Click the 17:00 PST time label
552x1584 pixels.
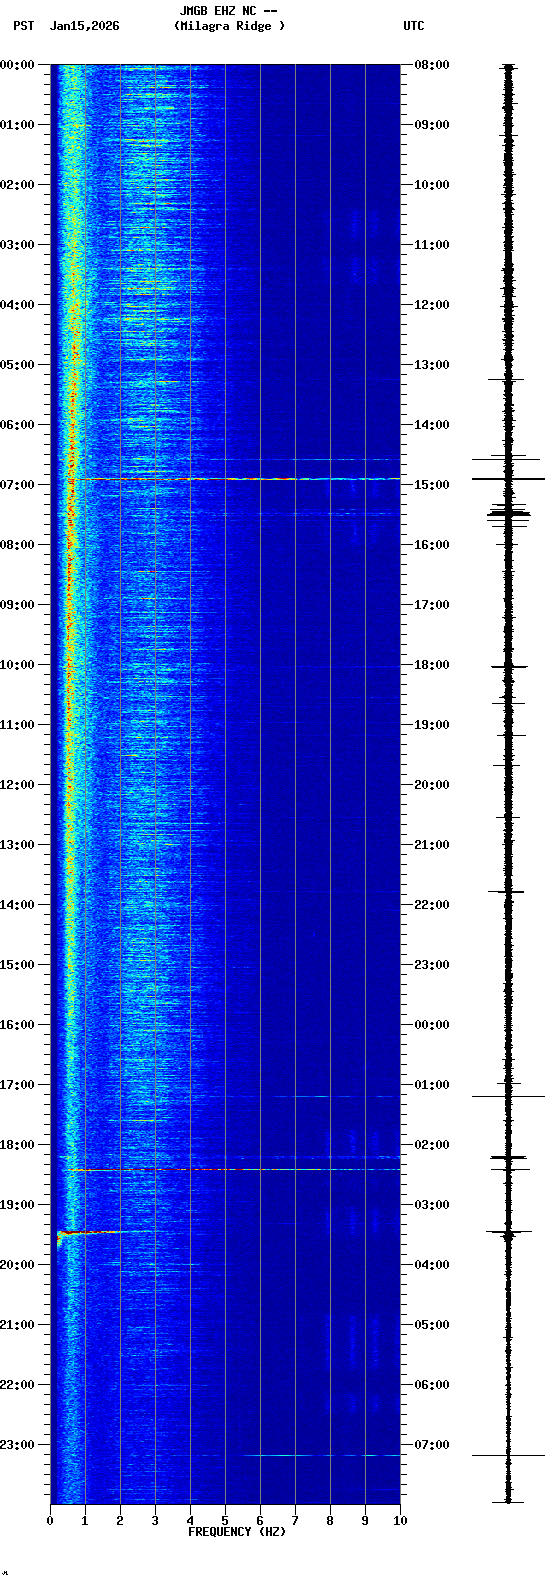17,1085
